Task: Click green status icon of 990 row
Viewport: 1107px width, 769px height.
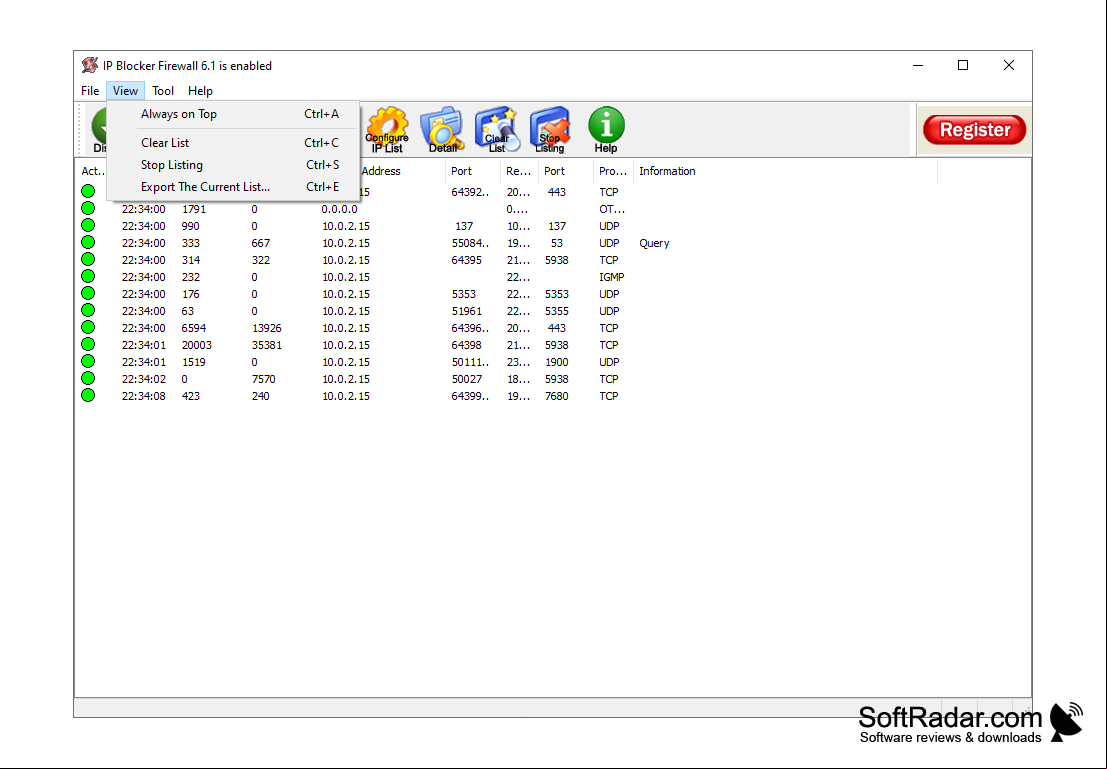Action: coord(88,225)
